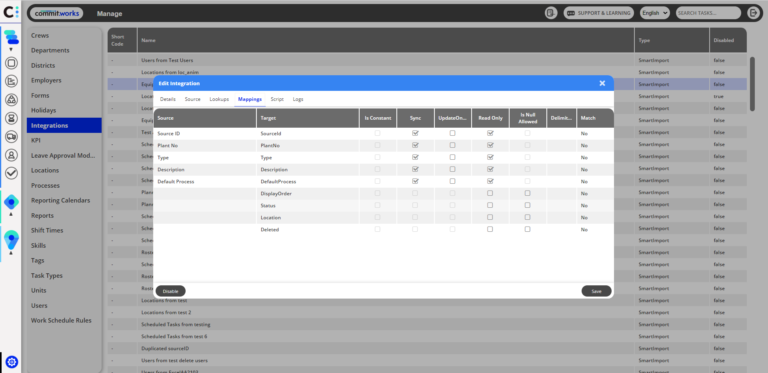
Task: Click the Disable button
Action: [170, 291]
